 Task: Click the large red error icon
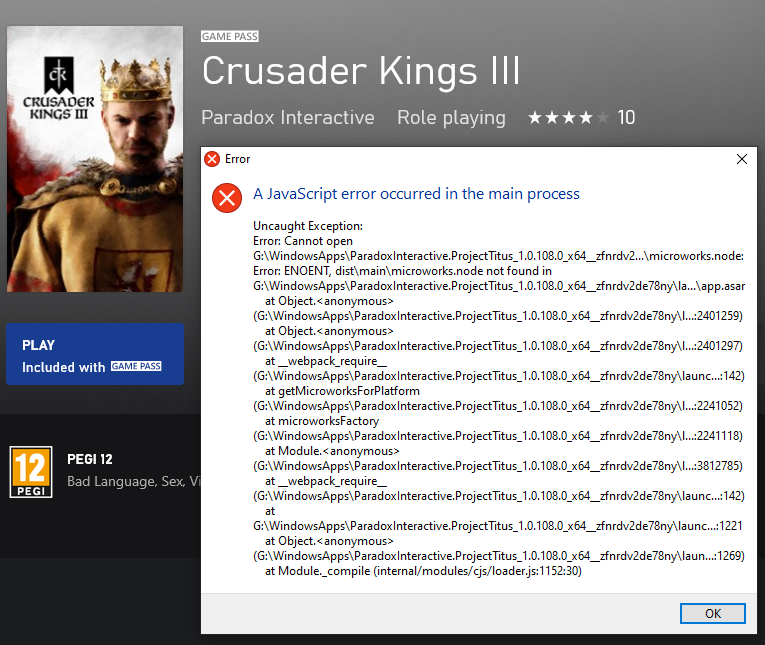pos(227,198)
